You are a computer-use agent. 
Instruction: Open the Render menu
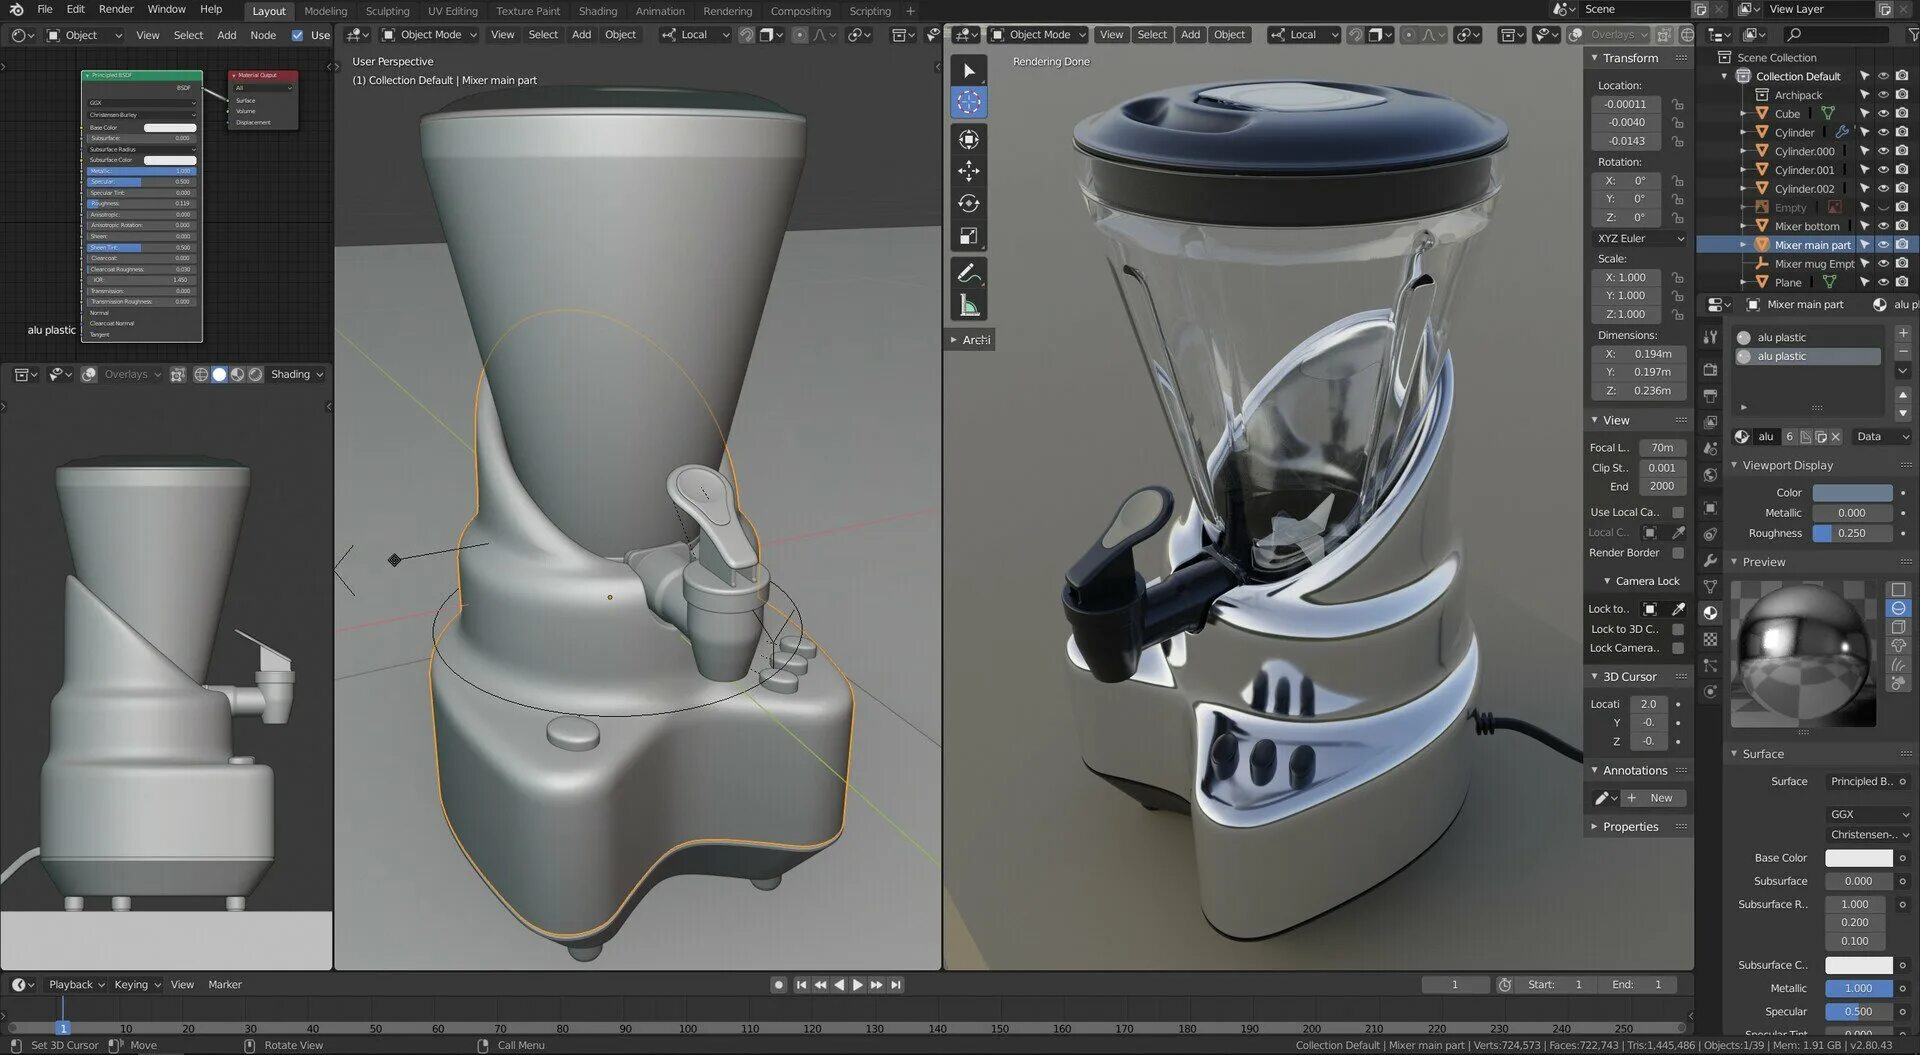pyautogui.click(x=116, y=9)
